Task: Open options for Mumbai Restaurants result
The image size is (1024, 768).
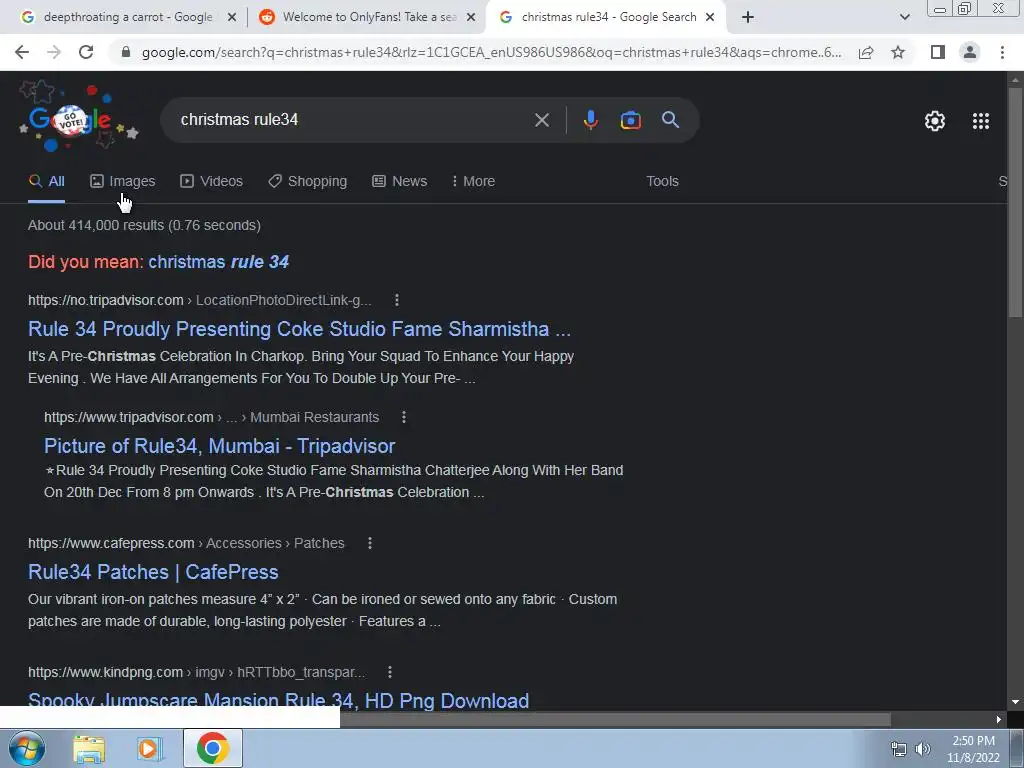Action: (x=404, y=417)
